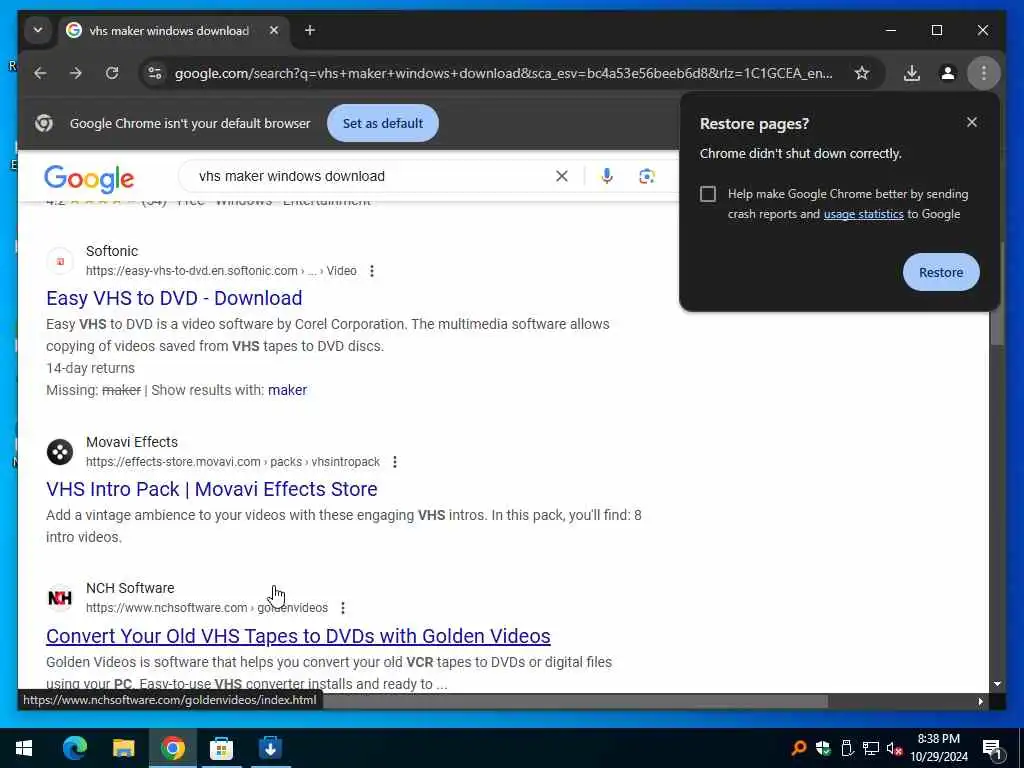This screenshot has height=768, width=1024.
Task: Open Windows Security tray icon
Action: tap(823, 748)
